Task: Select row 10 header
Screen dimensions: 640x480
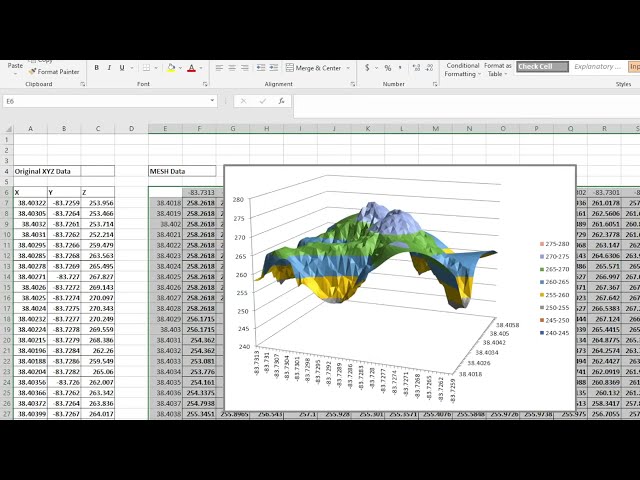Action: coord(7,235)
